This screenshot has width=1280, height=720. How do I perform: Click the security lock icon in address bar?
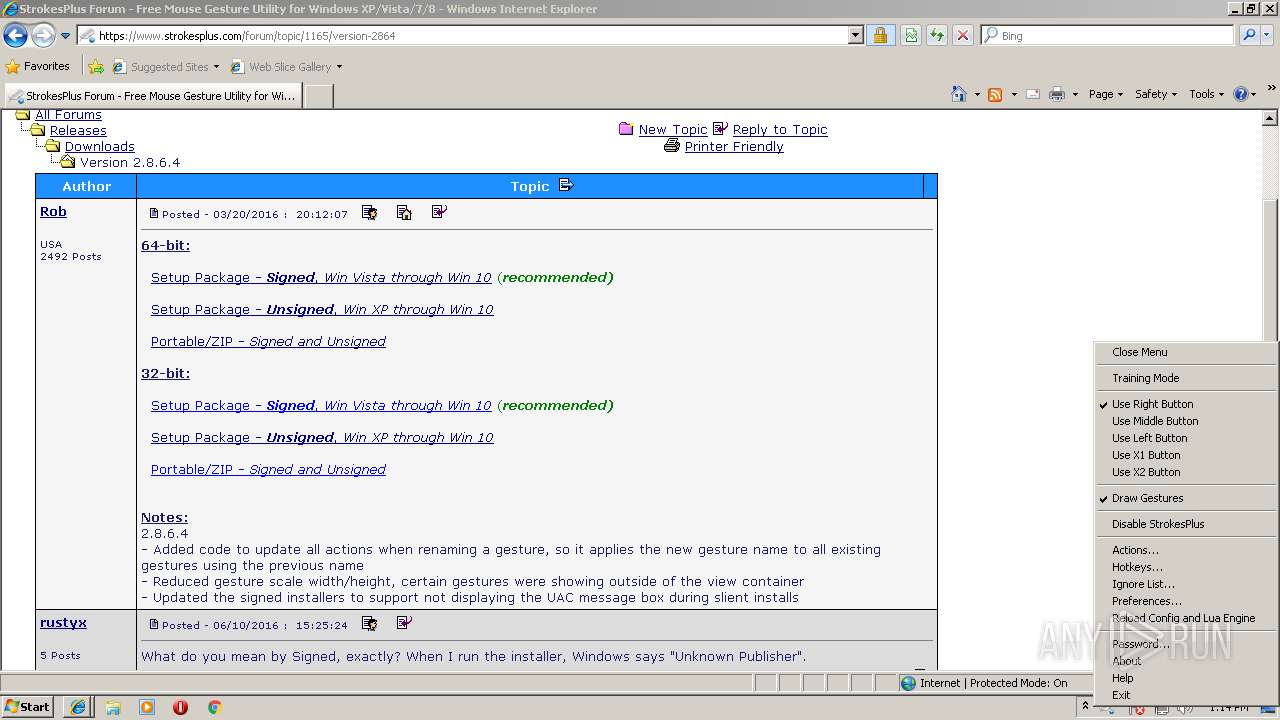880,36
